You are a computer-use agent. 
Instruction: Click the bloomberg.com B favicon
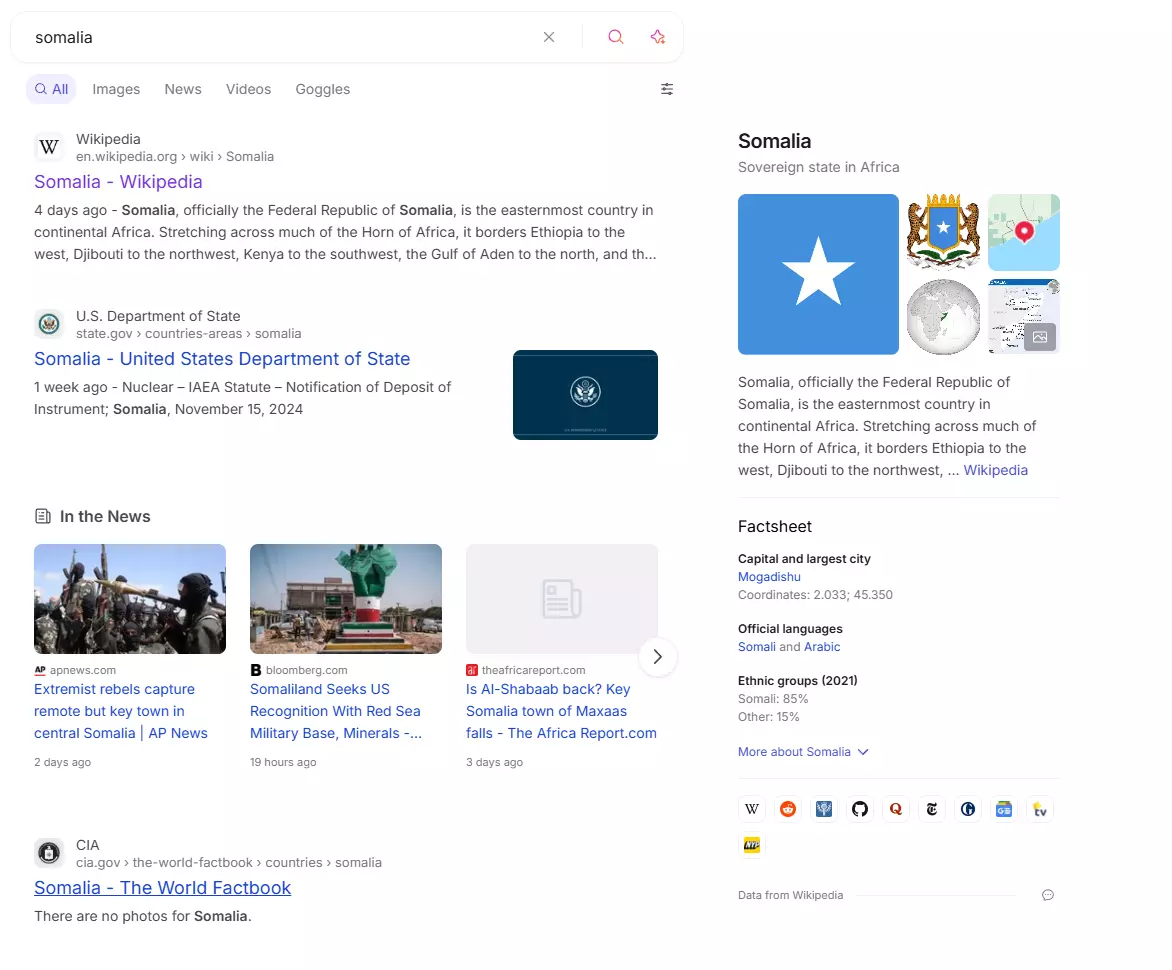click(256, 670)
